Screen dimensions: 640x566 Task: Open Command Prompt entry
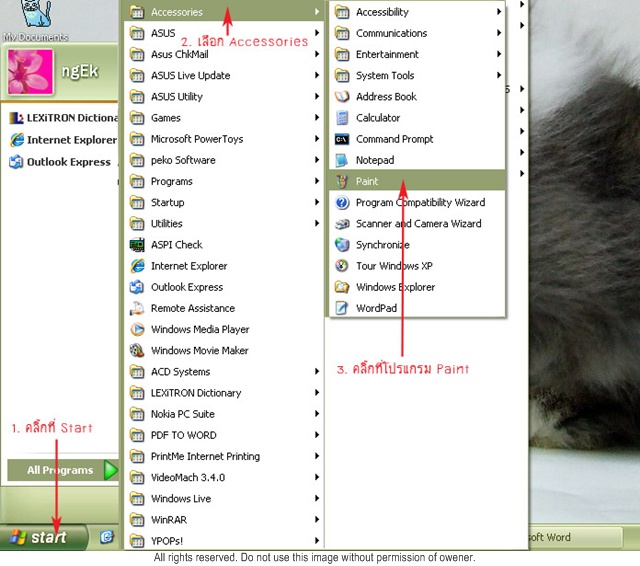[417, 139]
